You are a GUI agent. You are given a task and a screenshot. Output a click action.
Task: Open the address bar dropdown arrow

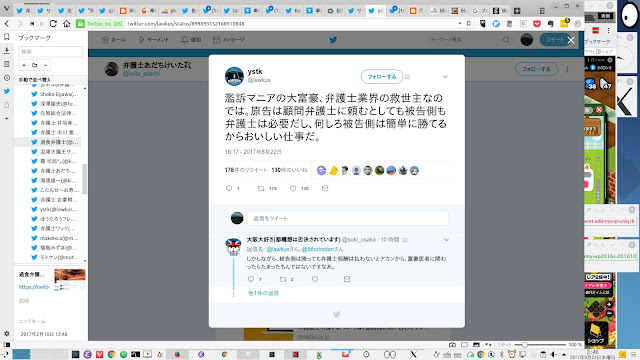(460, 24)
